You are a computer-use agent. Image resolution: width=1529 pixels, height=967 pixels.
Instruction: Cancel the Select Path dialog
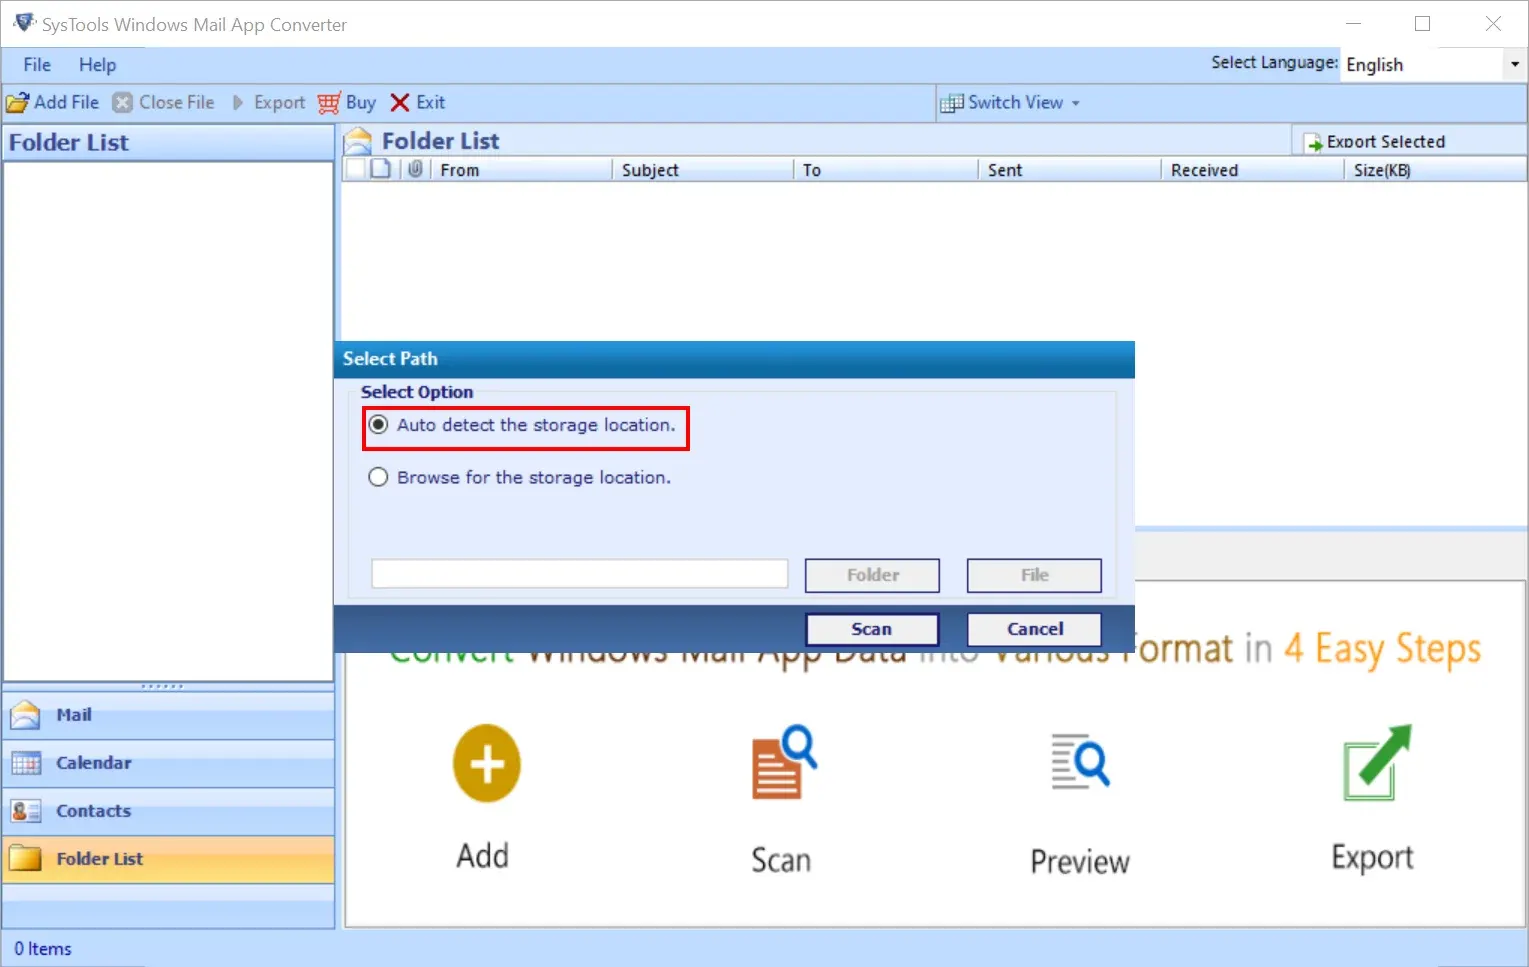click(1033, 628)
